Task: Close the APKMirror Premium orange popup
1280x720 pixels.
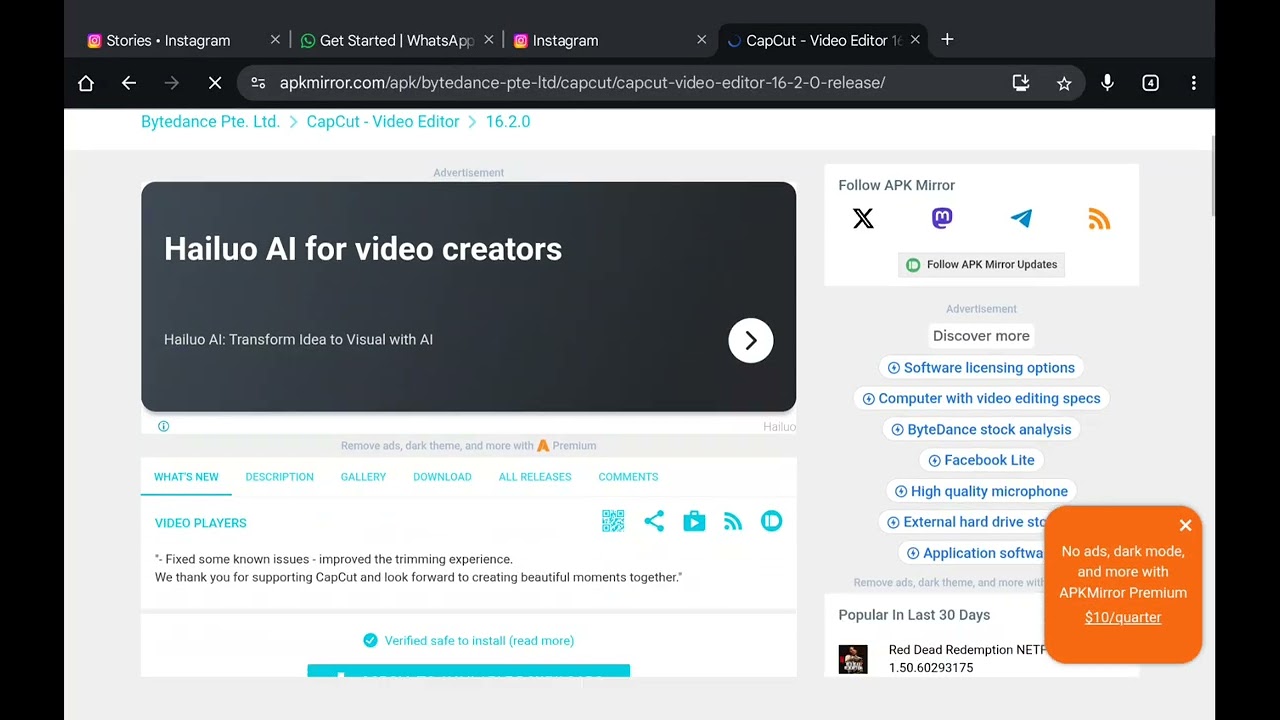Action: [1186, 525]
